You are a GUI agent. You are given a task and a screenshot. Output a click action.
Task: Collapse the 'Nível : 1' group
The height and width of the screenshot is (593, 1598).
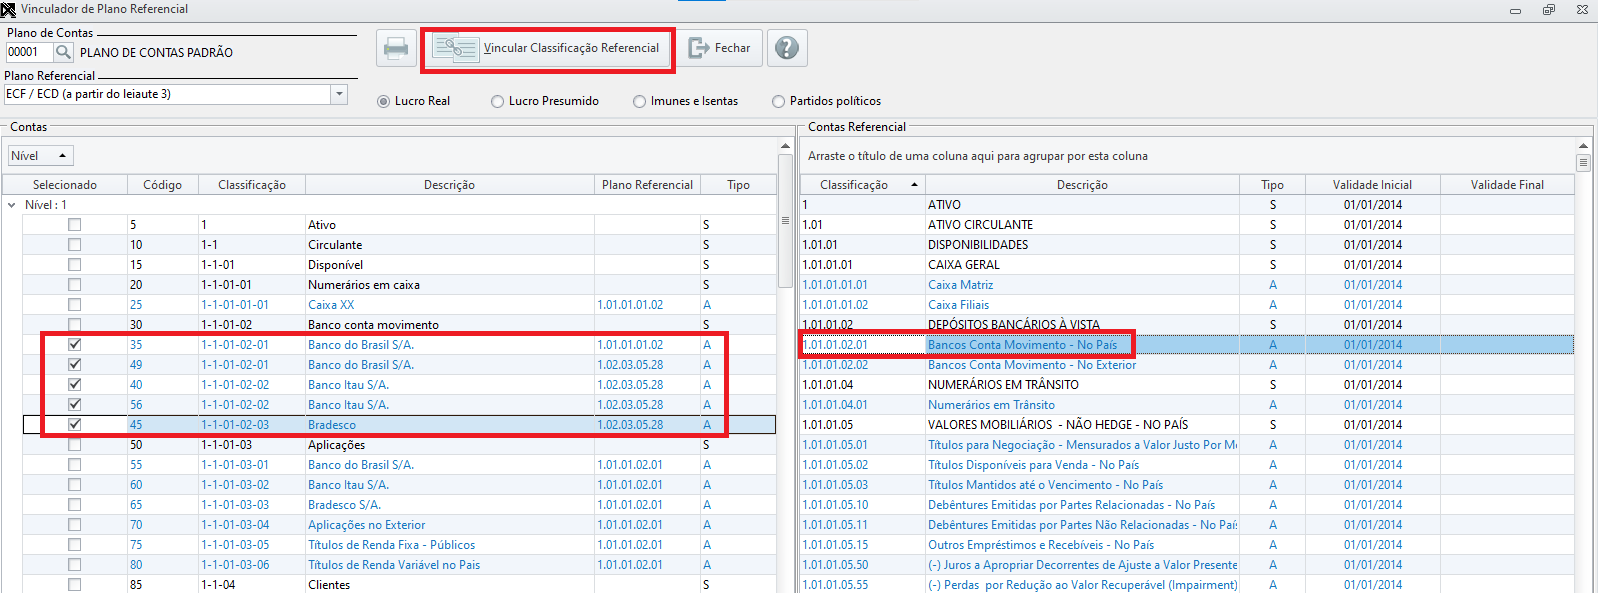click(12, 205)
